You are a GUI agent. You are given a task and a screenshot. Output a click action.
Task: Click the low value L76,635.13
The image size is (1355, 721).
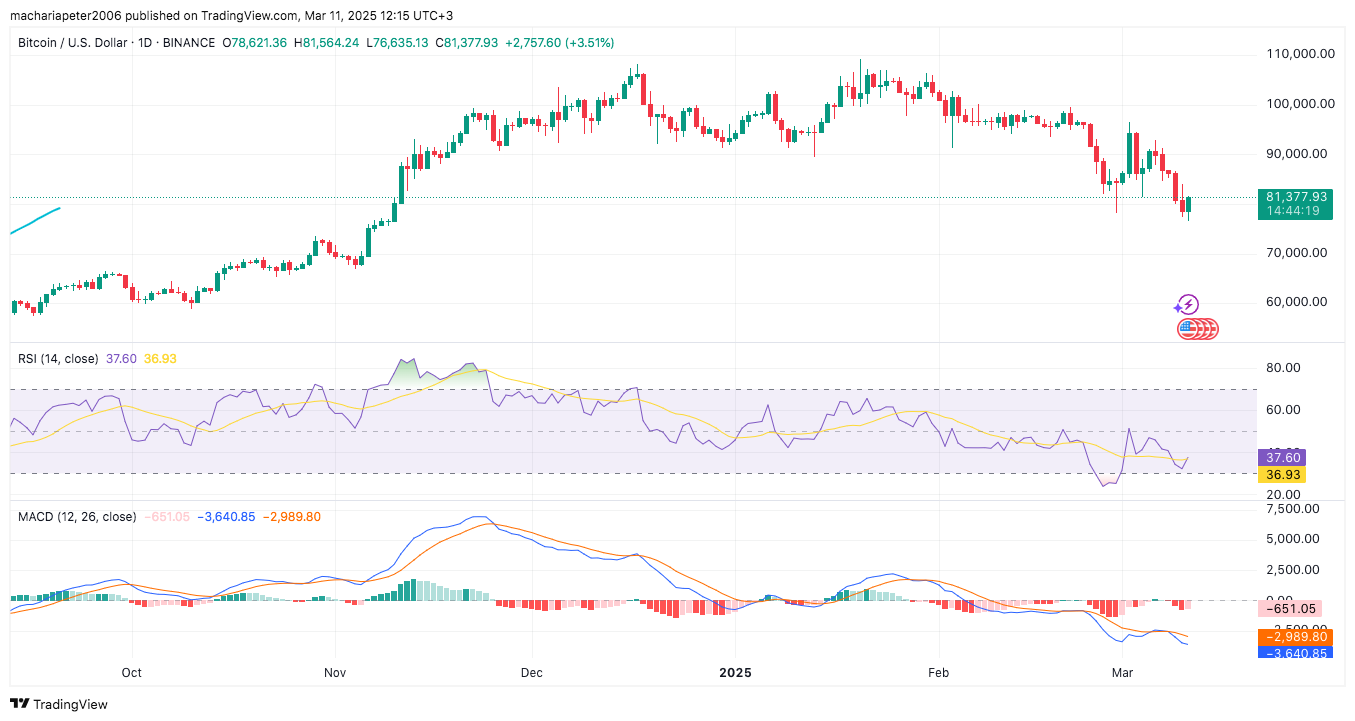pyautogui.click(x=397, y=43)
